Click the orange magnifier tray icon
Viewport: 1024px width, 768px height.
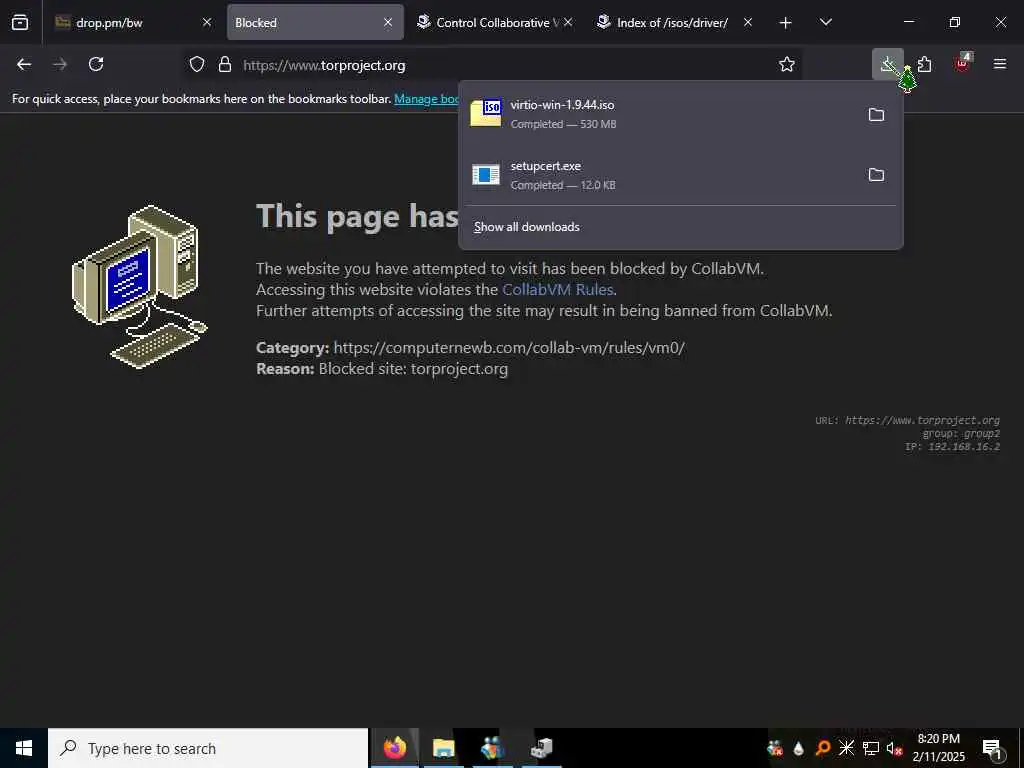(x=822, y=748)
